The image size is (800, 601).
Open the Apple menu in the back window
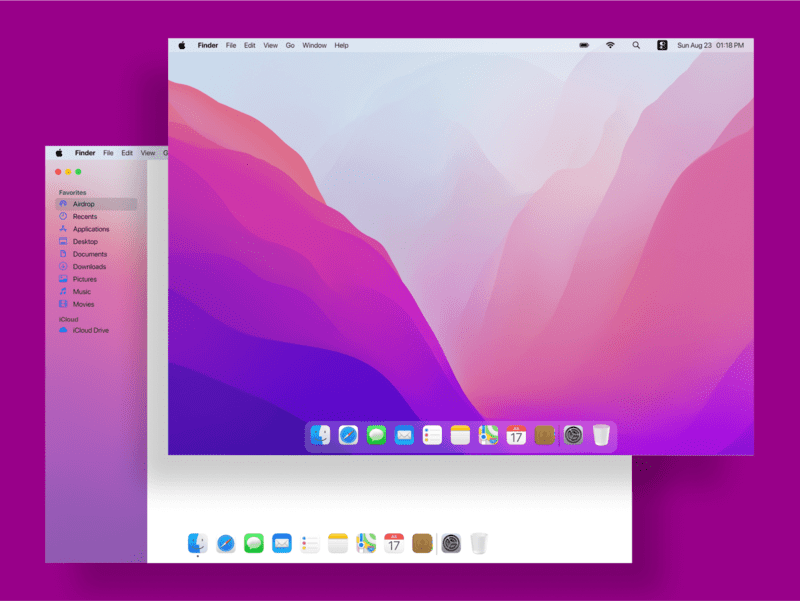pyautogui.click(x=59, y=153)
